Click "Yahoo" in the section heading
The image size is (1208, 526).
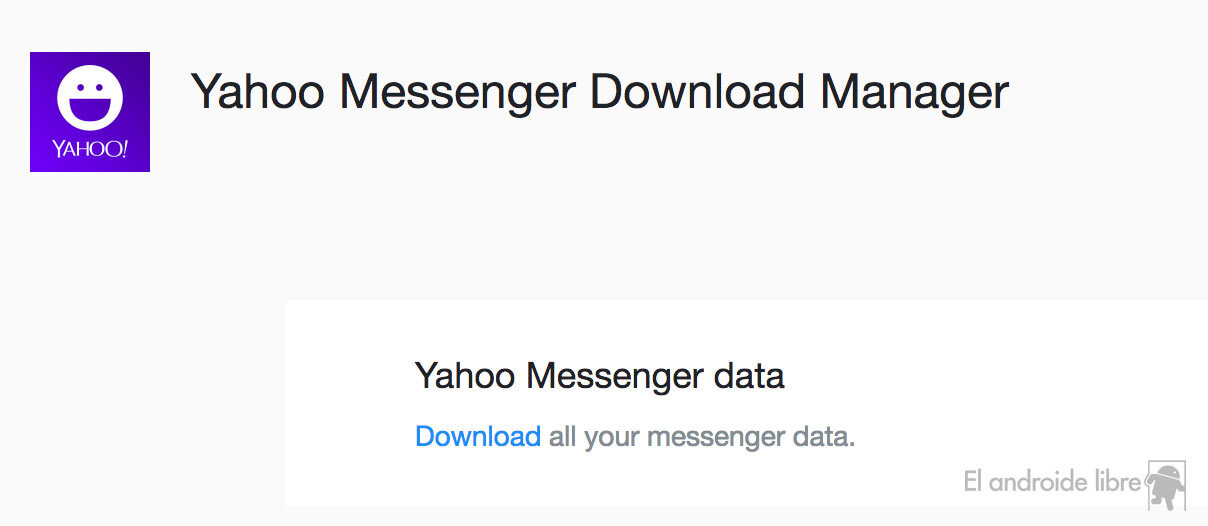click(x=464, y=376)
